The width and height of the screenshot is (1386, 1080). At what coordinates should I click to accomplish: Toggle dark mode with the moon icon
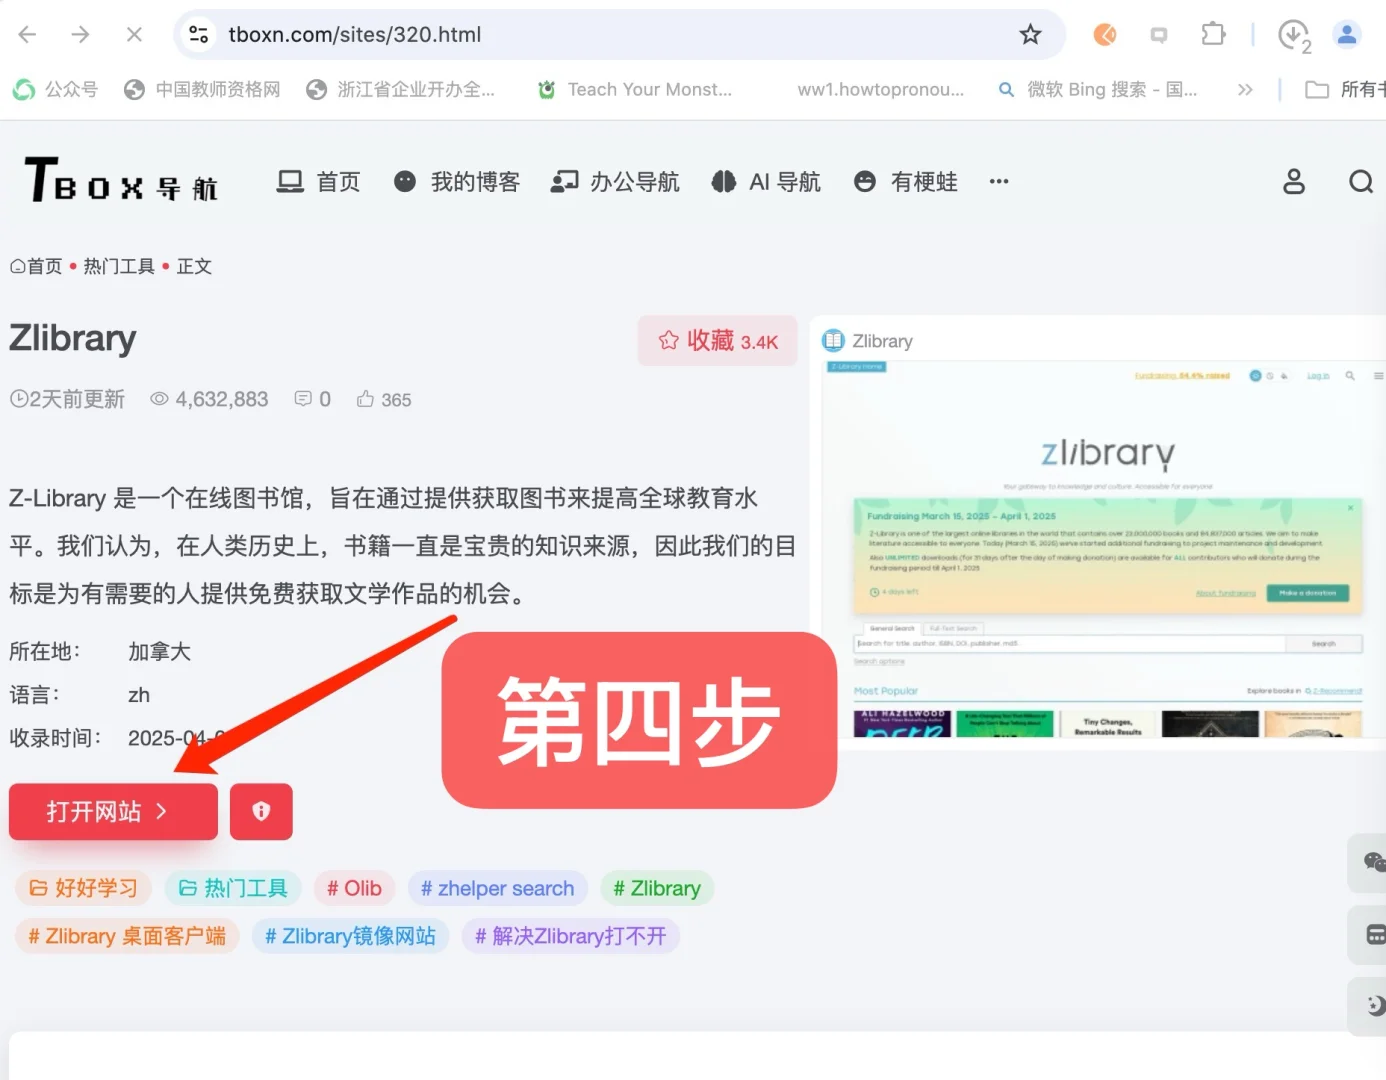(x=1374, y=1006)
